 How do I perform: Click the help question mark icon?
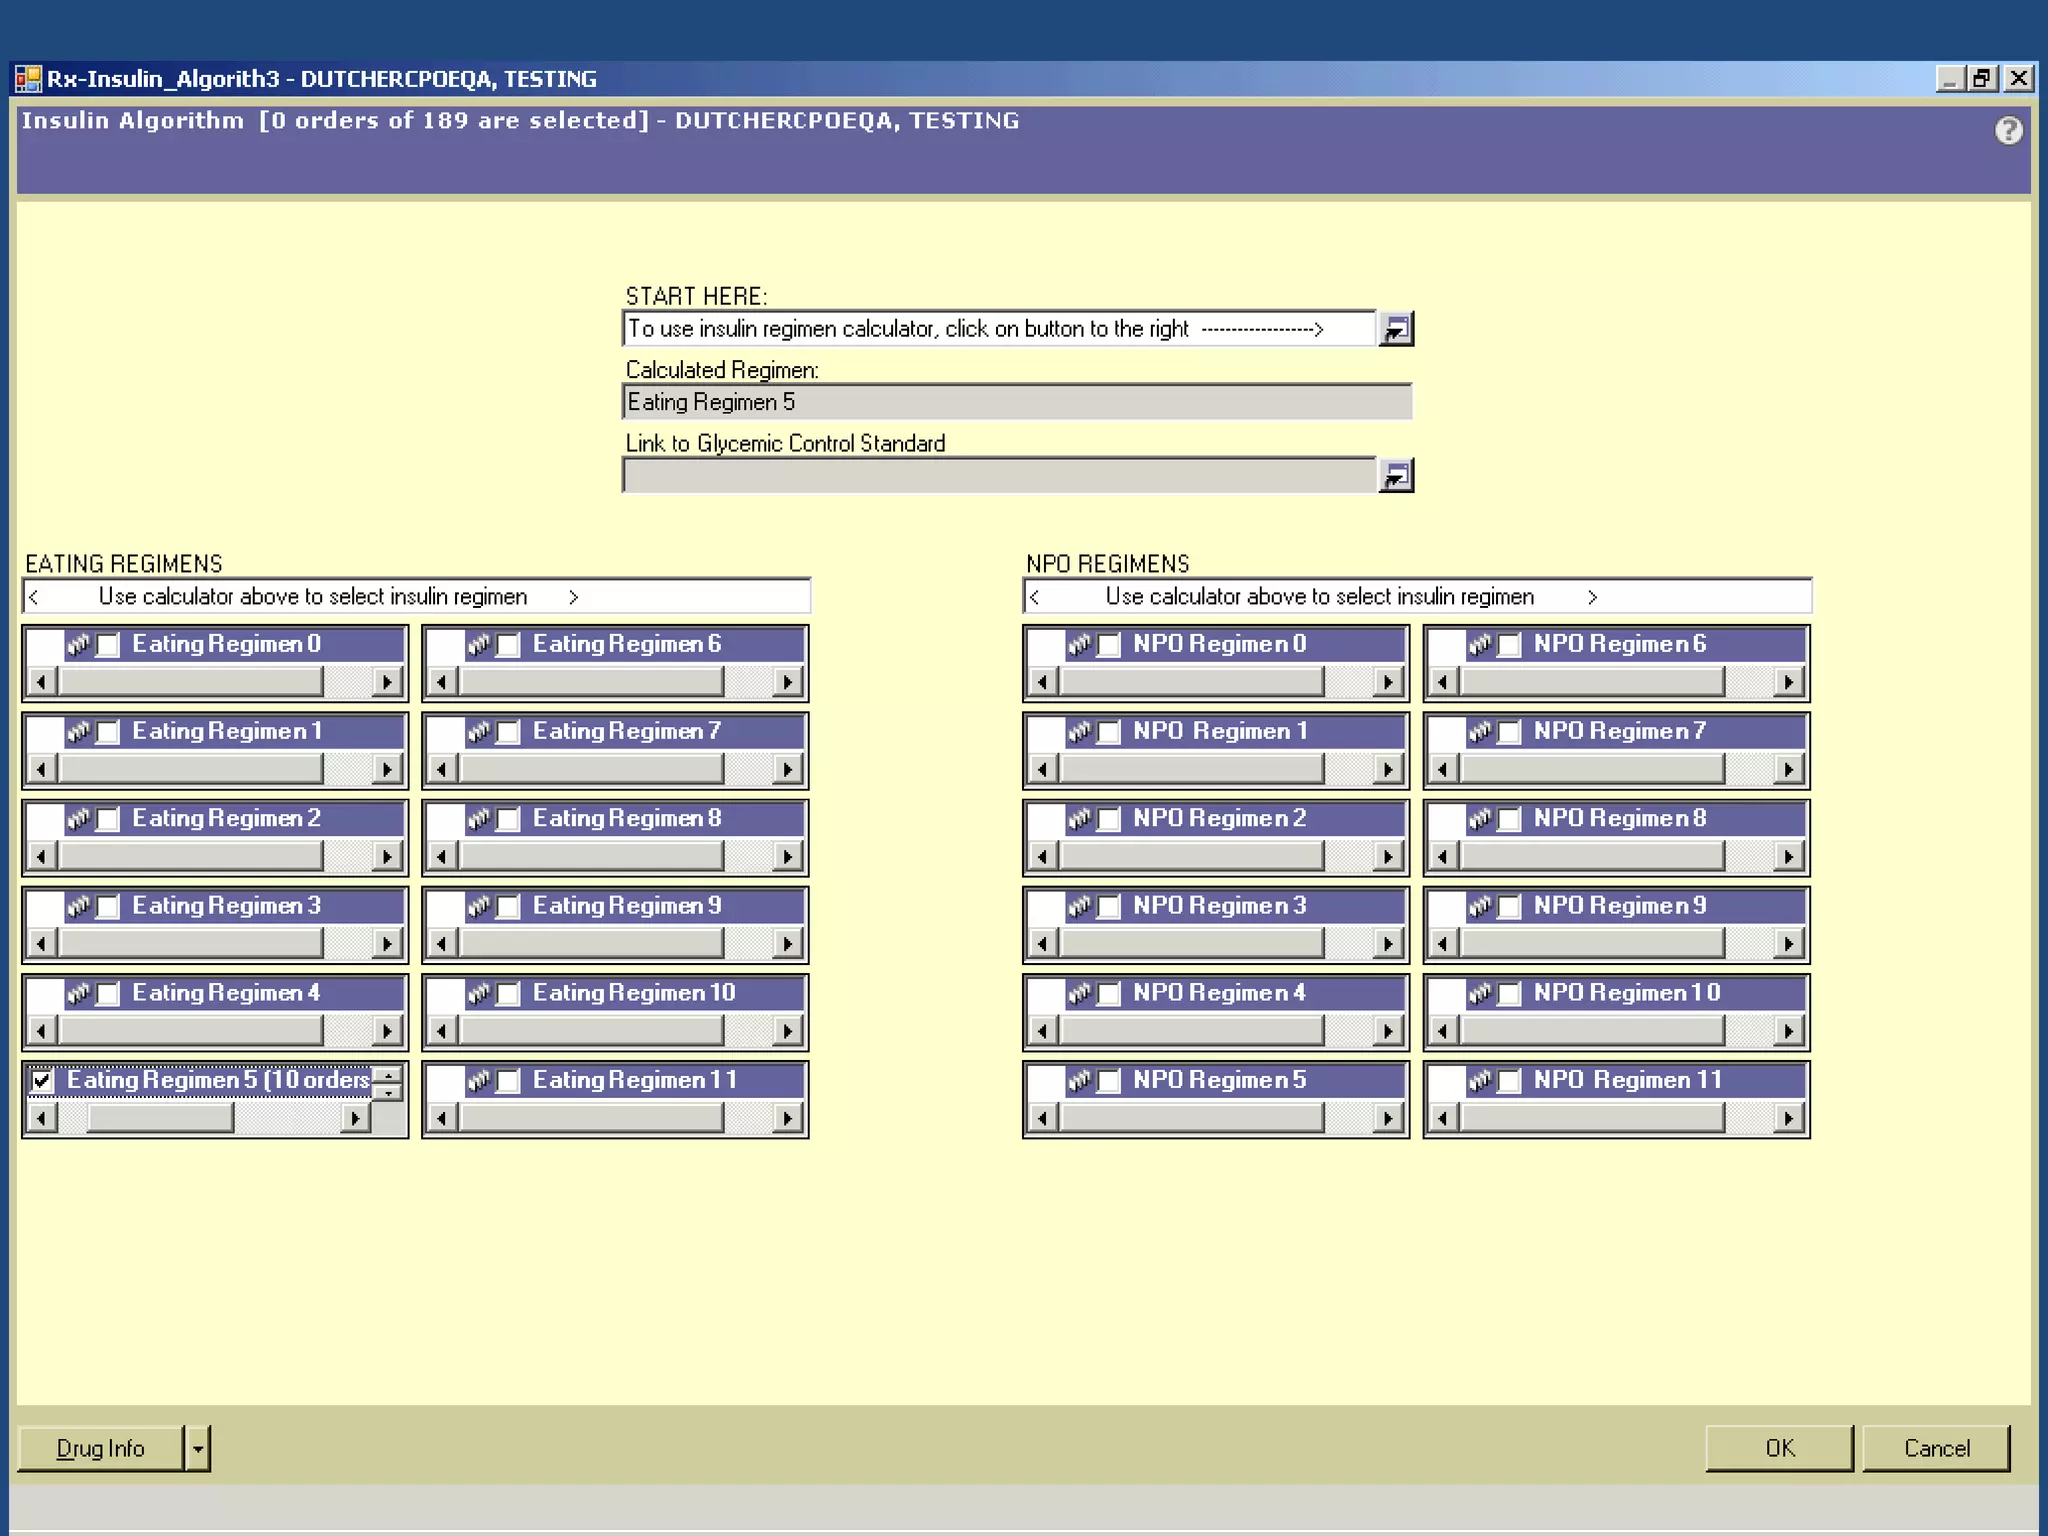point(2008,131)
